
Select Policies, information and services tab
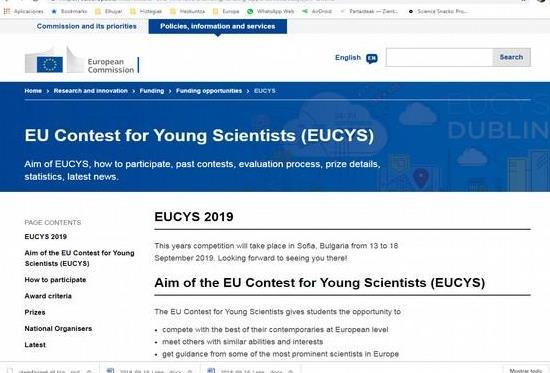217,26
